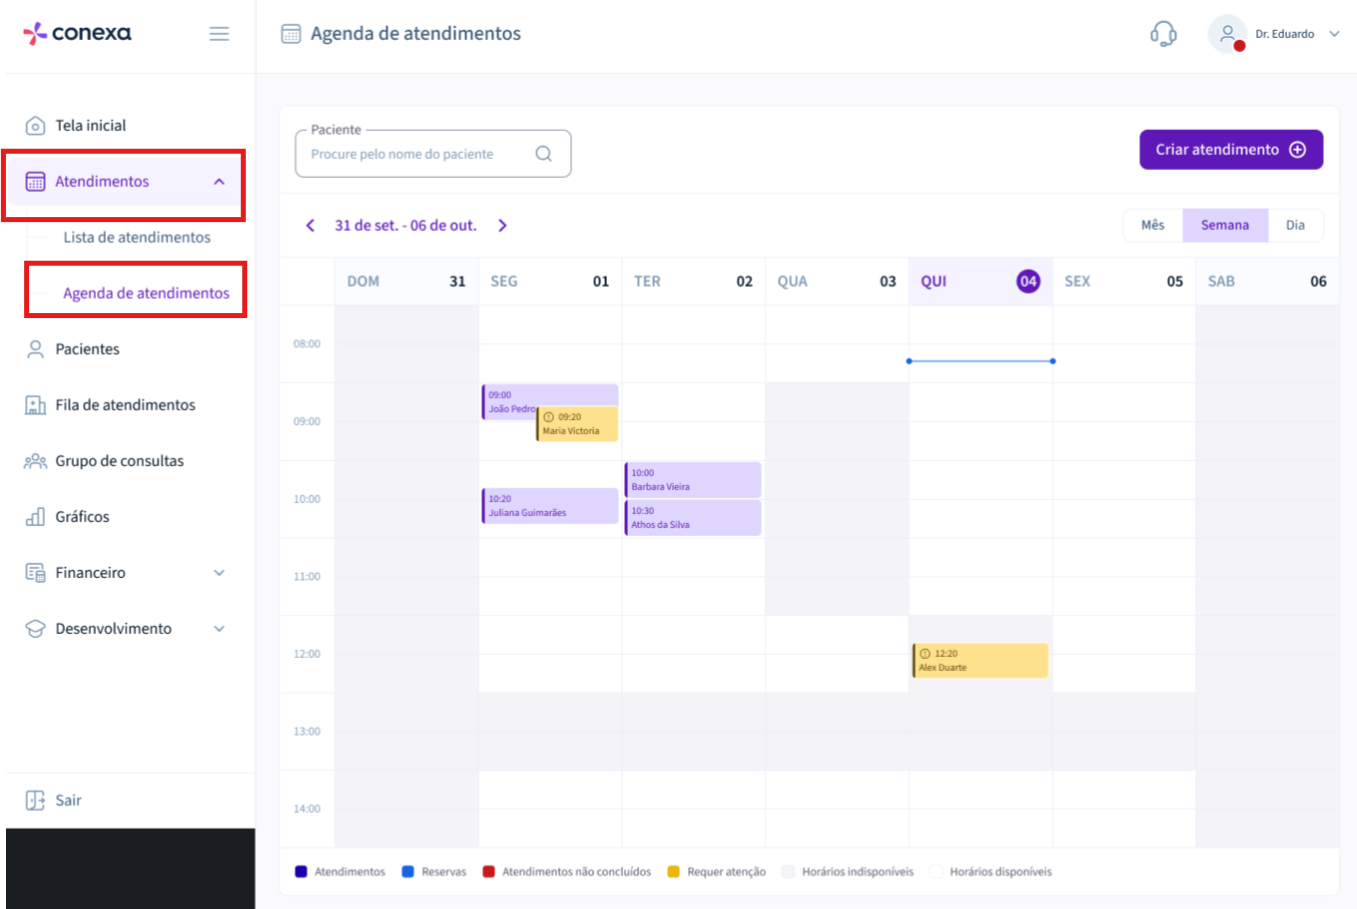This screenshot has height=909, width=1357.
Task: Open the Gráficos chart icon
Action: click(x=35, y=517)
